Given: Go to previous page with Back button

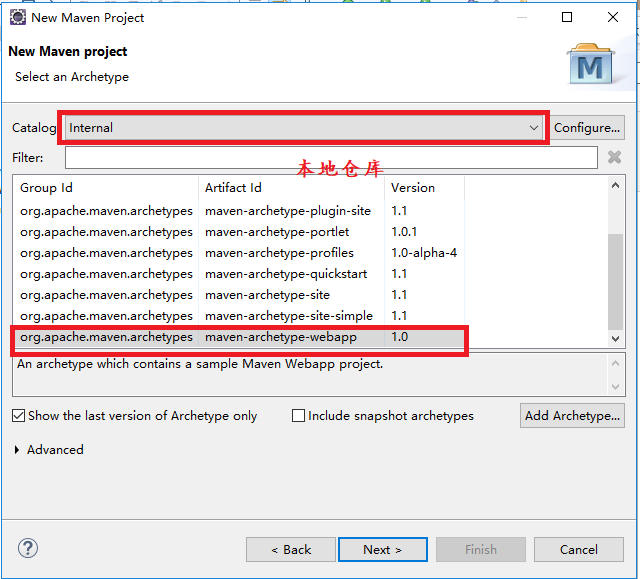Looking at the screenshot, I should pos(291,550).
